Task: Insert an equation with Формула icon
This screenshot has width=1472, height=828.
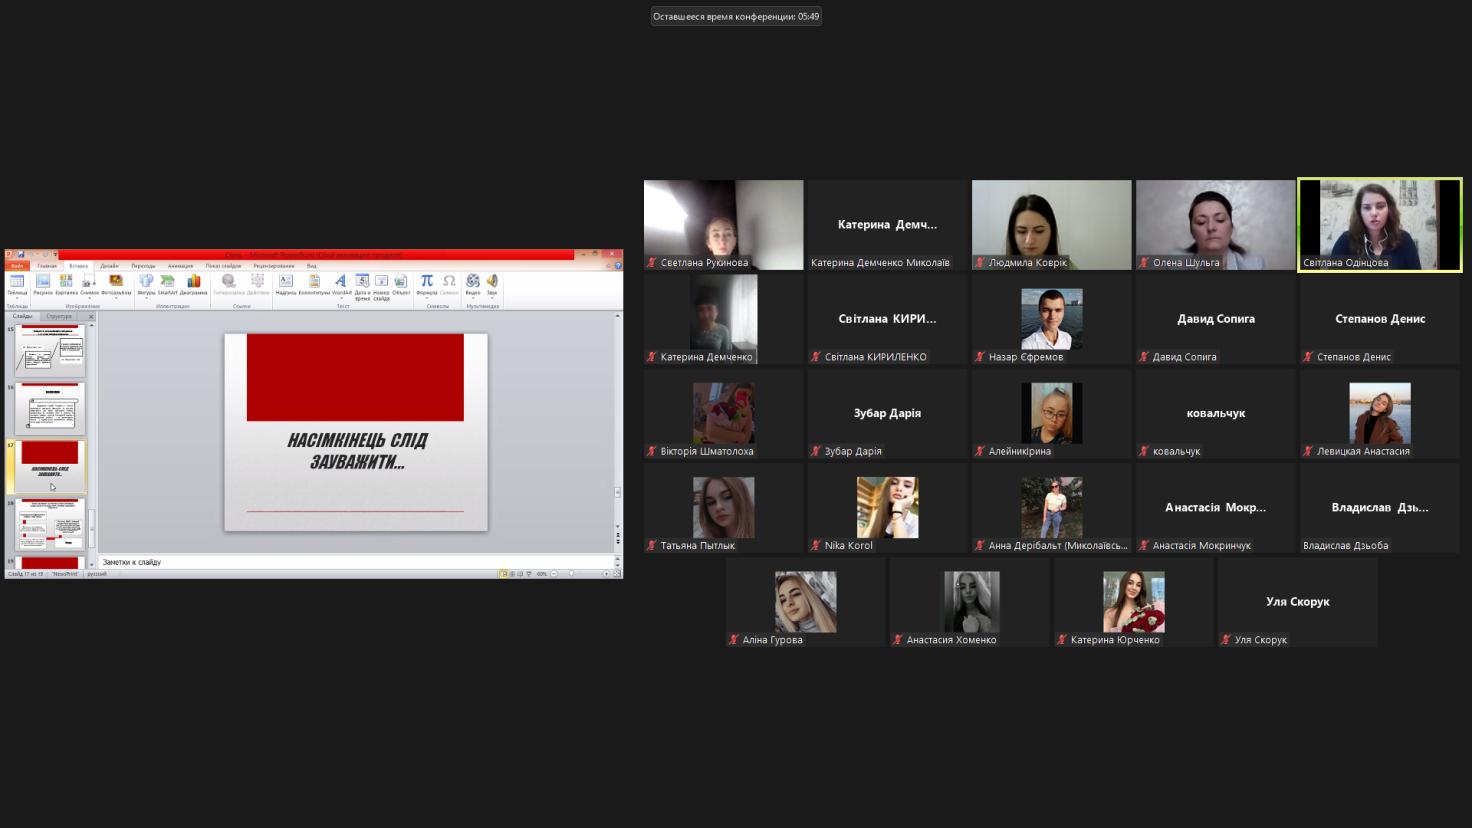Action: (427, 284)
